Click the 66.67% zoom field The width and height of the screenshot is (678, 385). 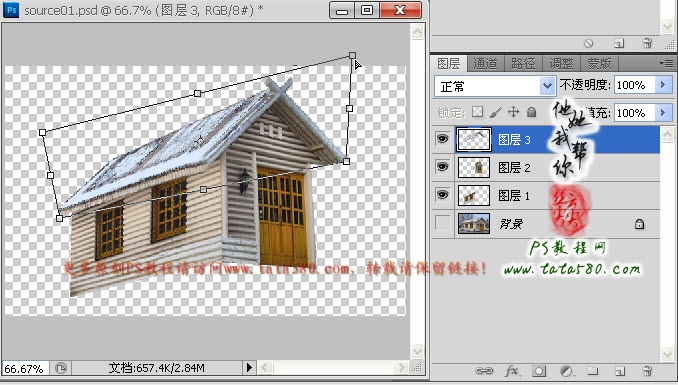point(25,369)
